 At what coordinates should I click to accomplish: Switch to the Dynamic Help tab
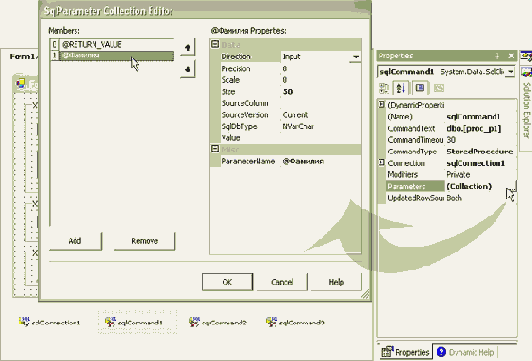[x=466, y=353]
